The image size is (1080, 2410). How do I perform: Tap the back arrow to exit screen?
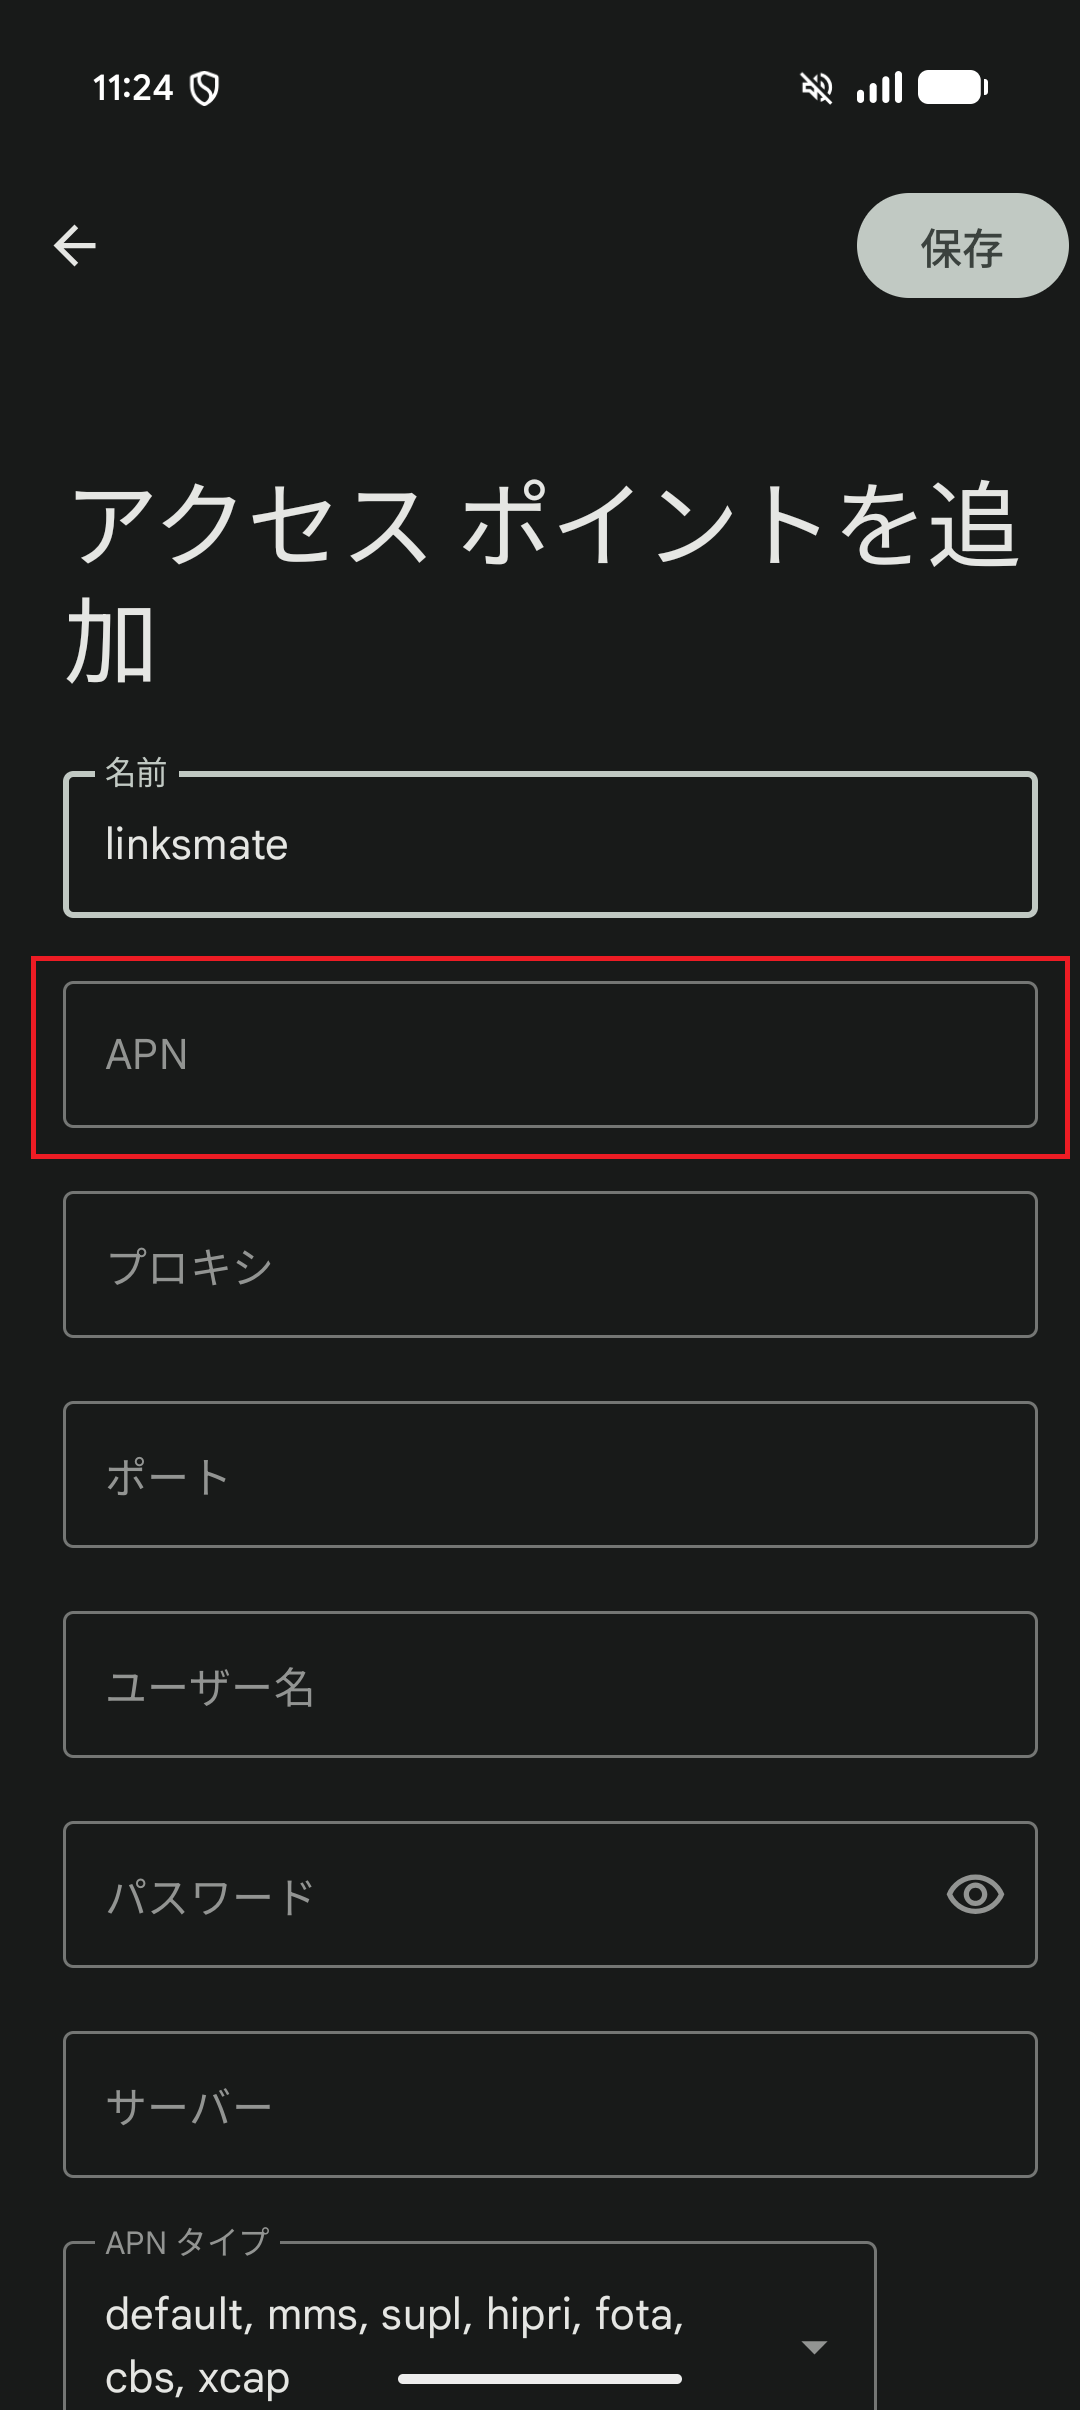pos(73,245)
